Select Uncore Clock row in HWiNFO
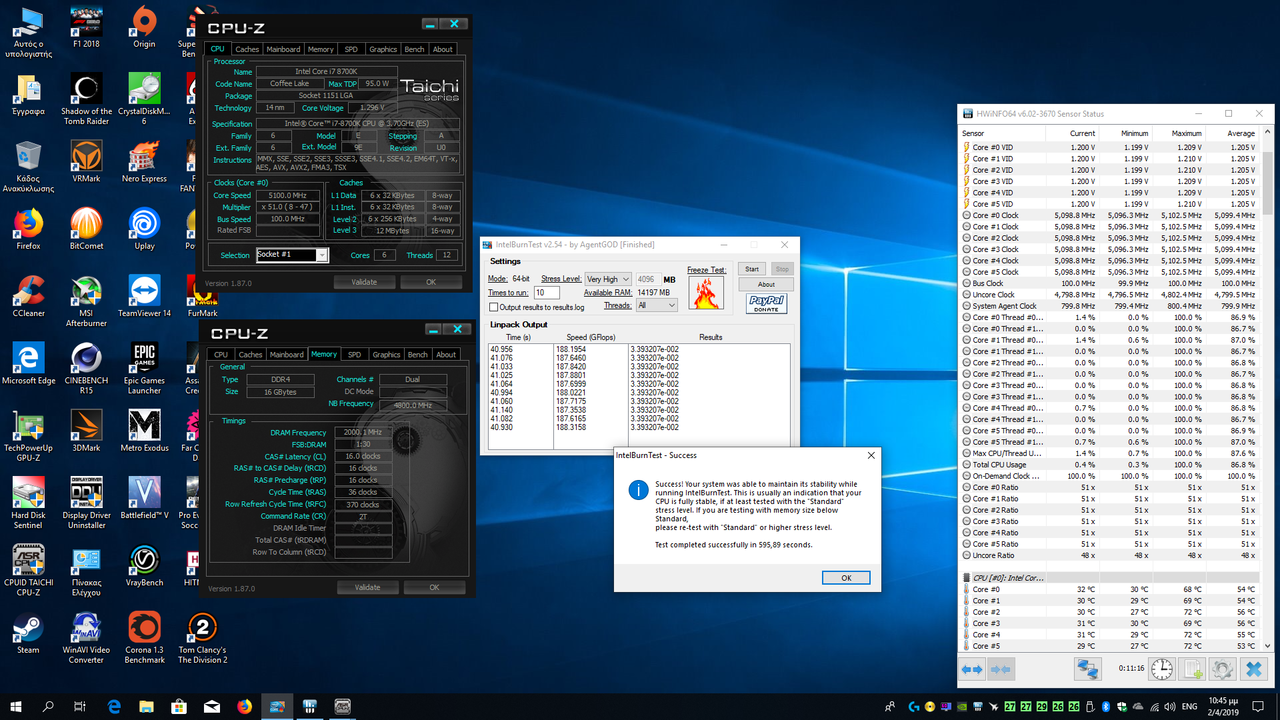1280x720 pixels. (1109, 294)
